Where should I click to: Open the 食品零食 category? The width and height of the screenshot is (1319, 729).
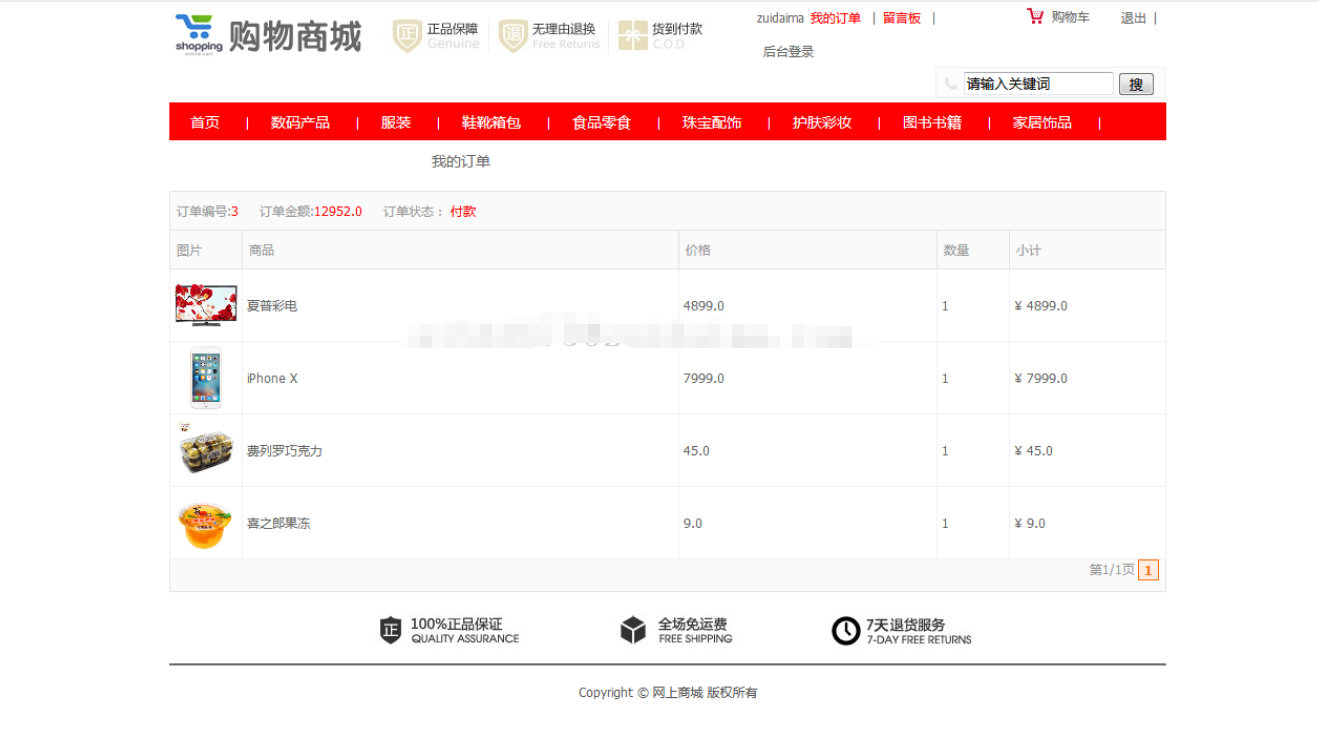(602, 122)
